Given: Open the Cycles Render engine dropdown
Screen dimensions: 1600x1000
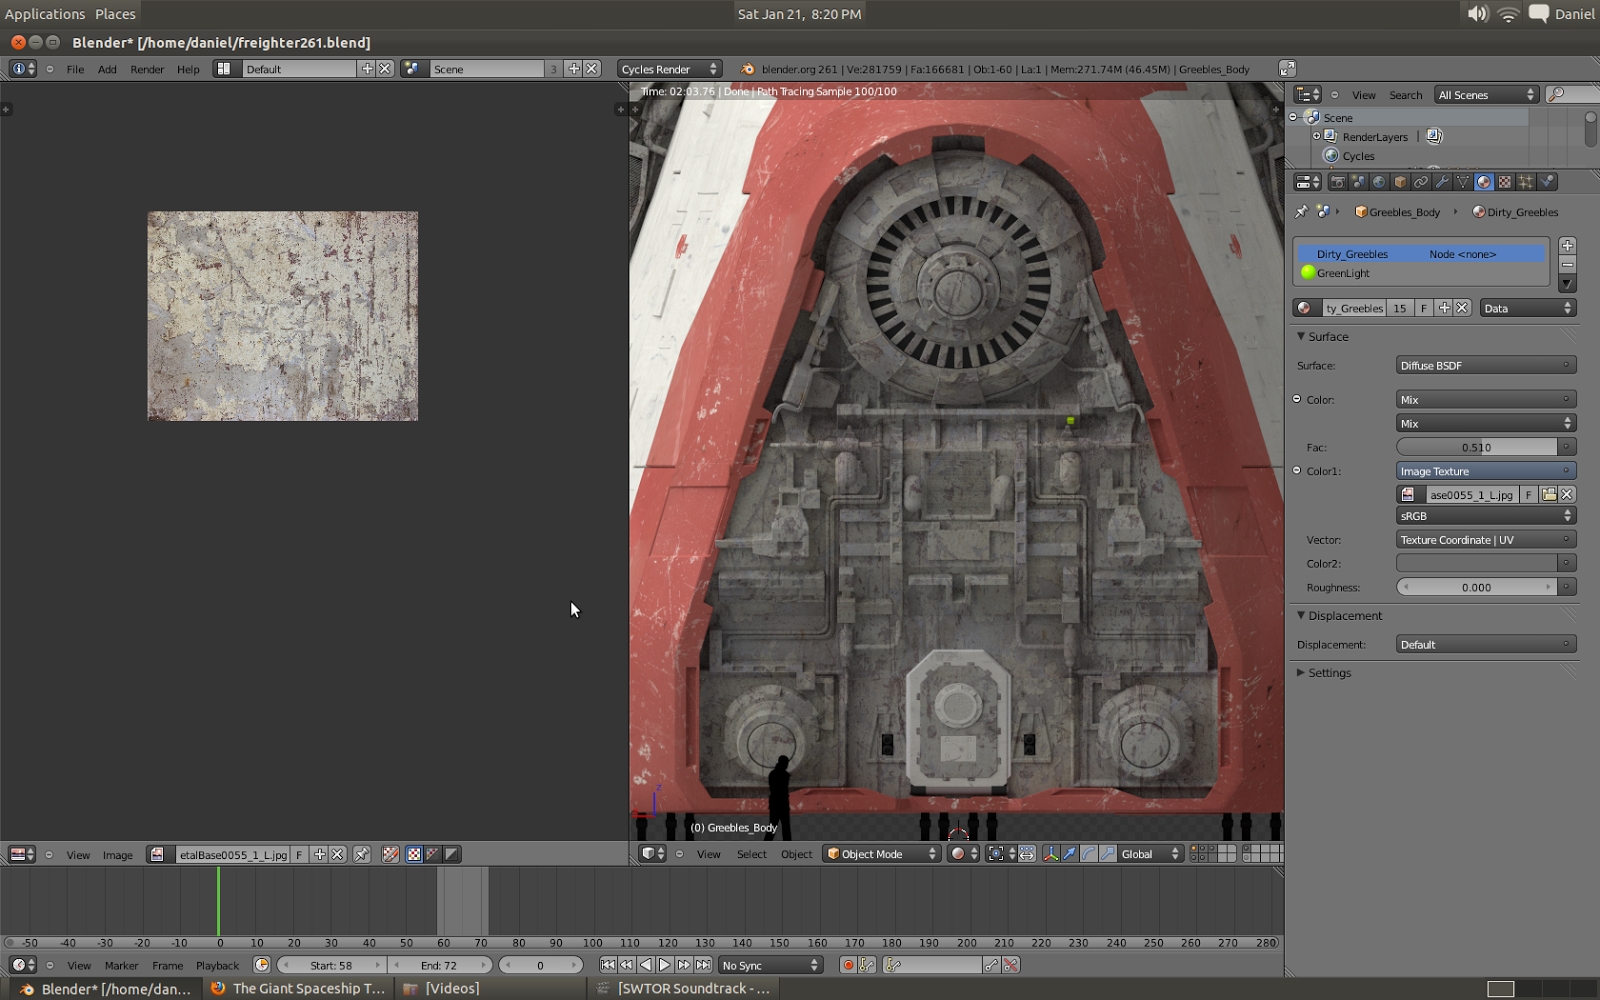Looking at the screenshot, I should click(x=668, y=68).
